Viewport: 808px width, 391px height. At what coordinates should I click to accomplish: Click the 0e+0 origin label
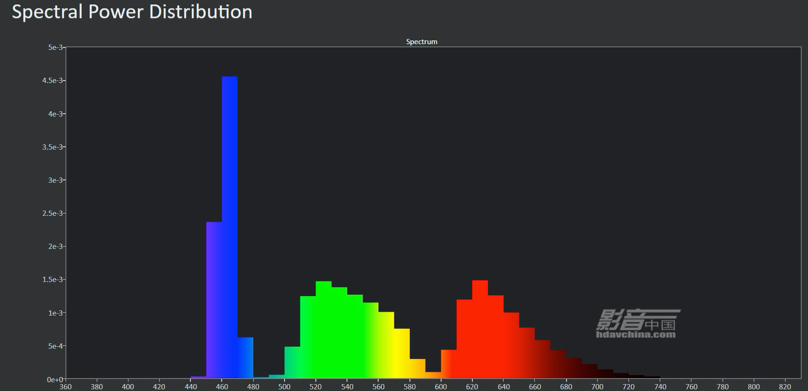pos(55,380)
